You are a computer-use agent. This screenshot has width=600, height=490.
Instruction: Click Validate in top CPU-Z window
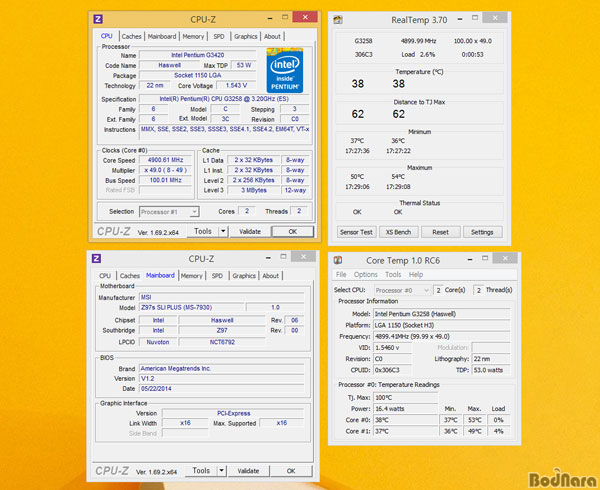click(x=250, y=231)
